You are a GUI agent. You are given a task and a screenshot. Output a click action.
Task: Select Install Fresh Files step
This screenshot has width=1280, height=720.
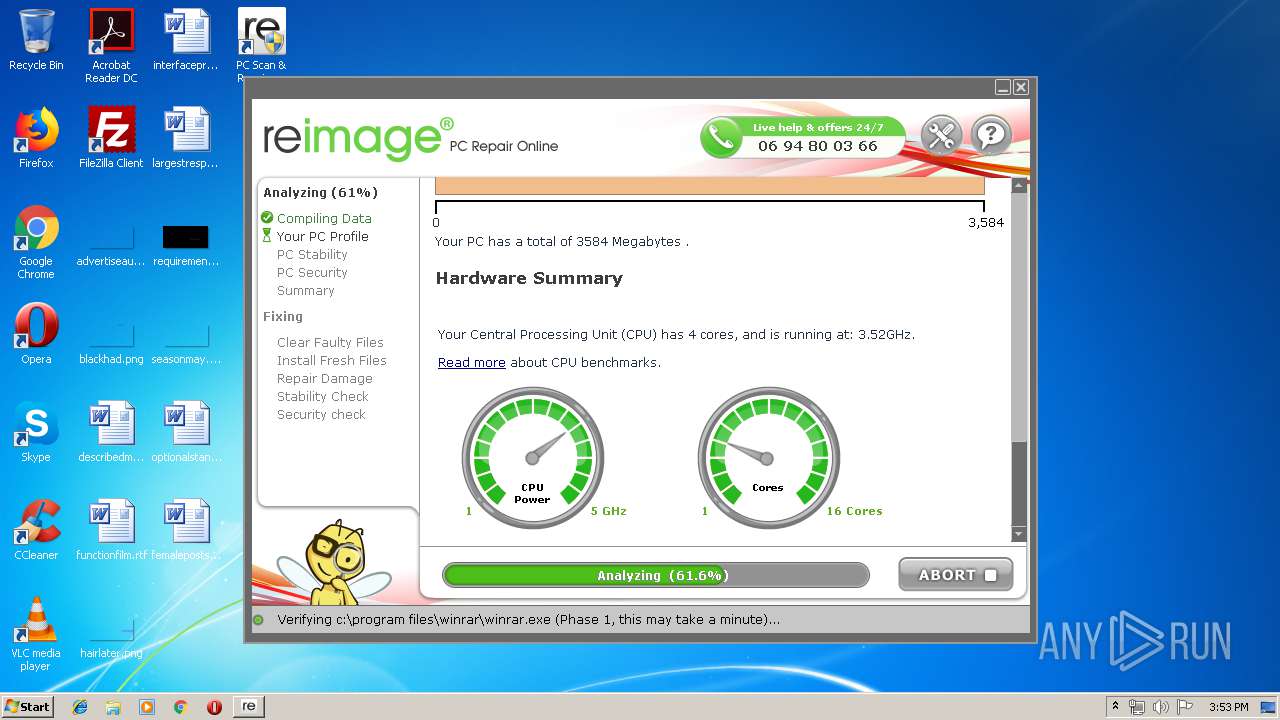coord(332,360)
